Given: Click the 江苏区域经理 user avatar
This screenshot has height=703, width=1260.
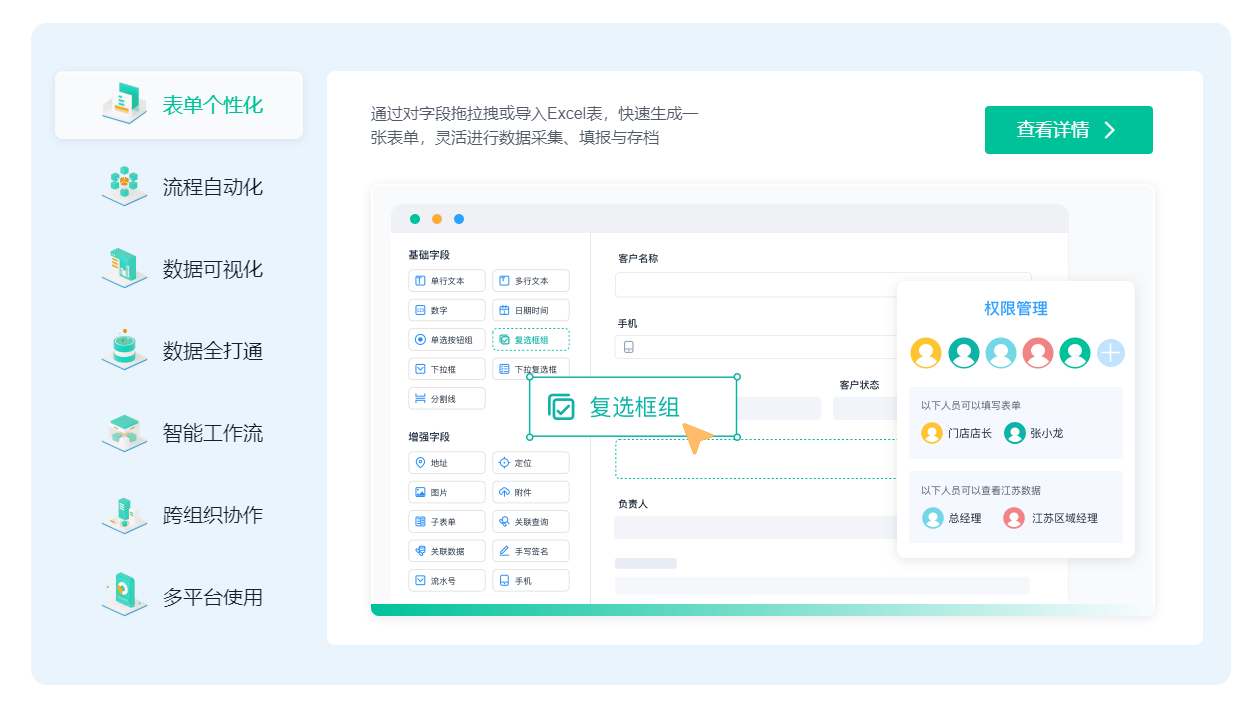Looking at the screenshot, I should click(1014, 518).
